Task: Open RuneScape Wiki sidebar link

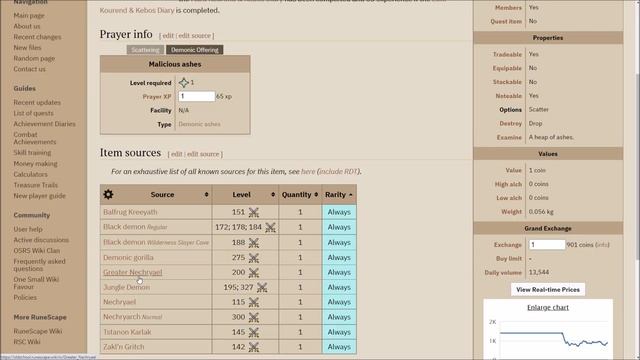Action: pos(38,331)
